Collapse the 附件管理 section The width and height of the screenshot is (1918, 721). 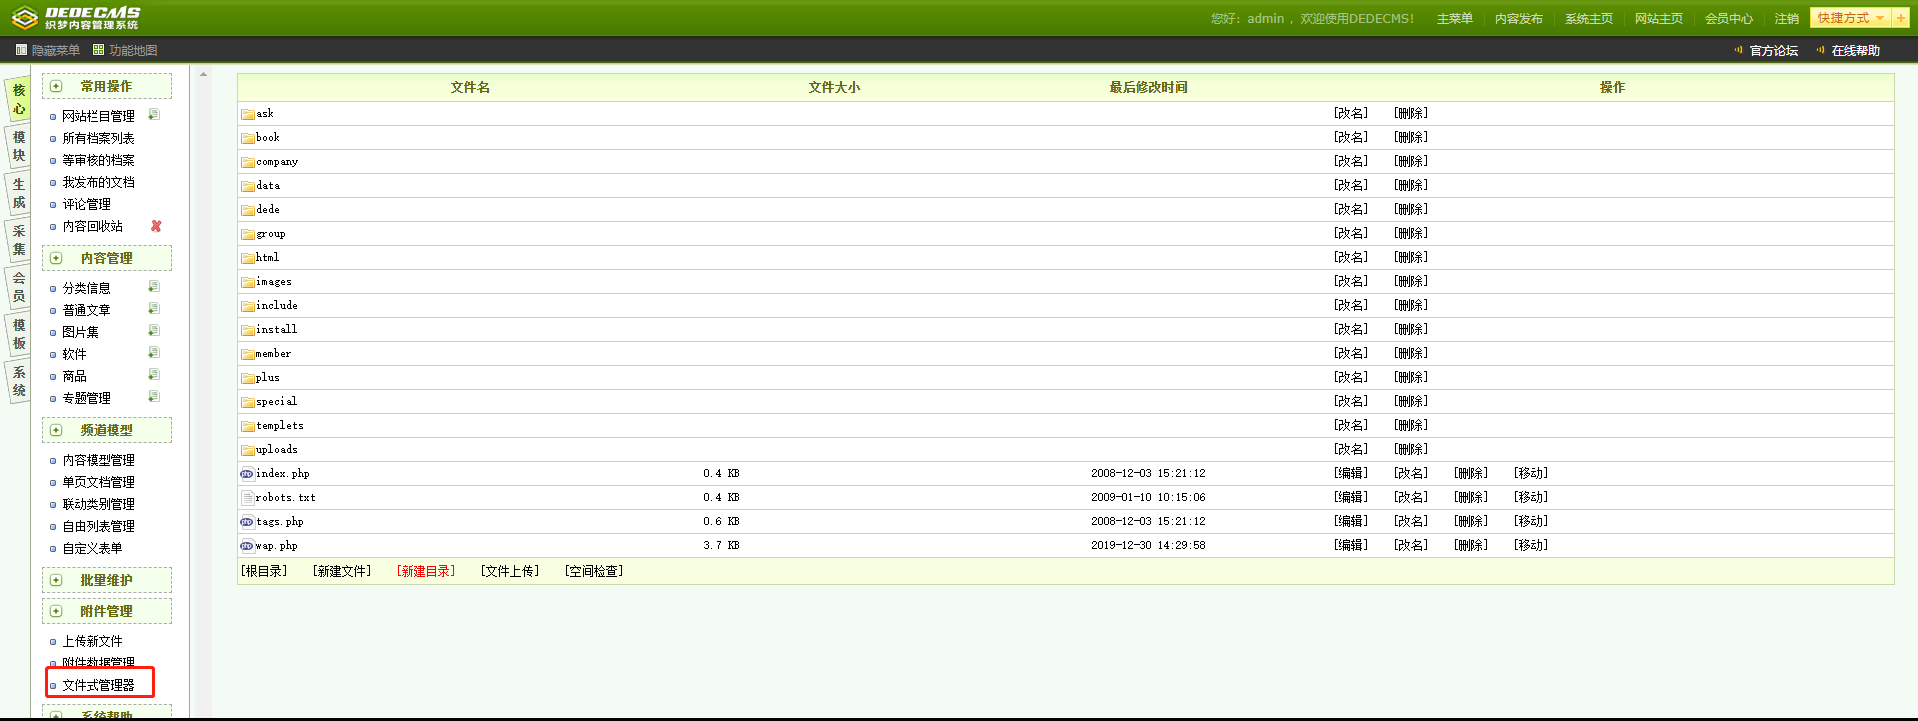[x=57, y=611]
